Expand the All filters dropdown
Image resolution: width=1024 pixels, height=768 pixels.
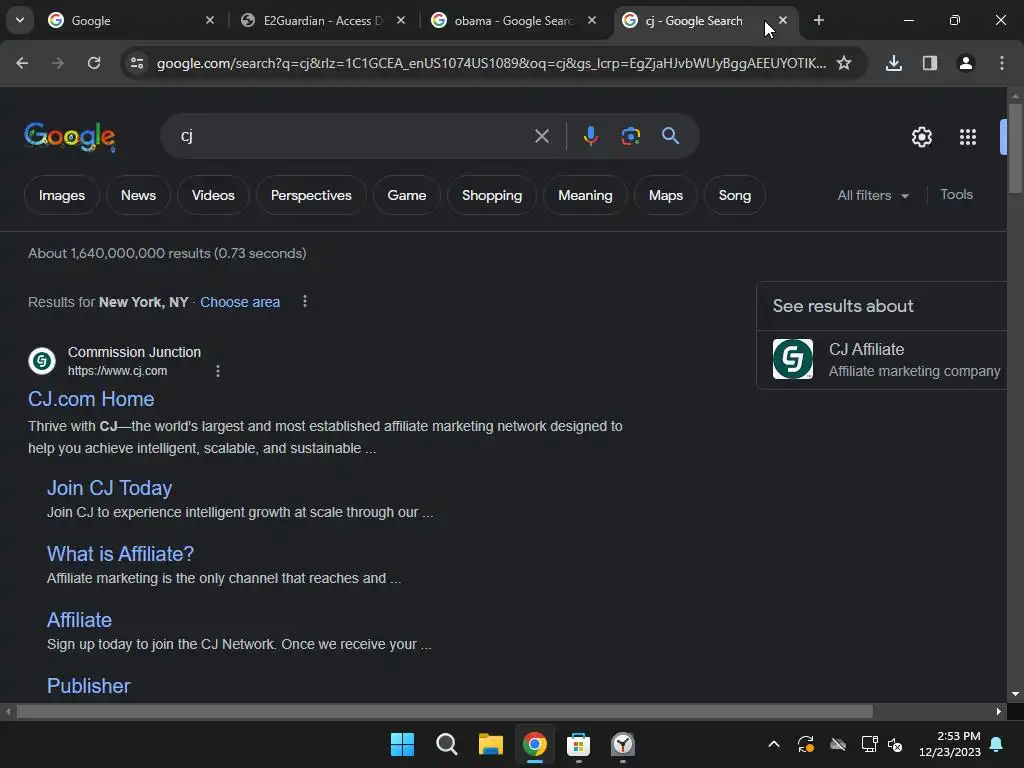coord(873,195)
